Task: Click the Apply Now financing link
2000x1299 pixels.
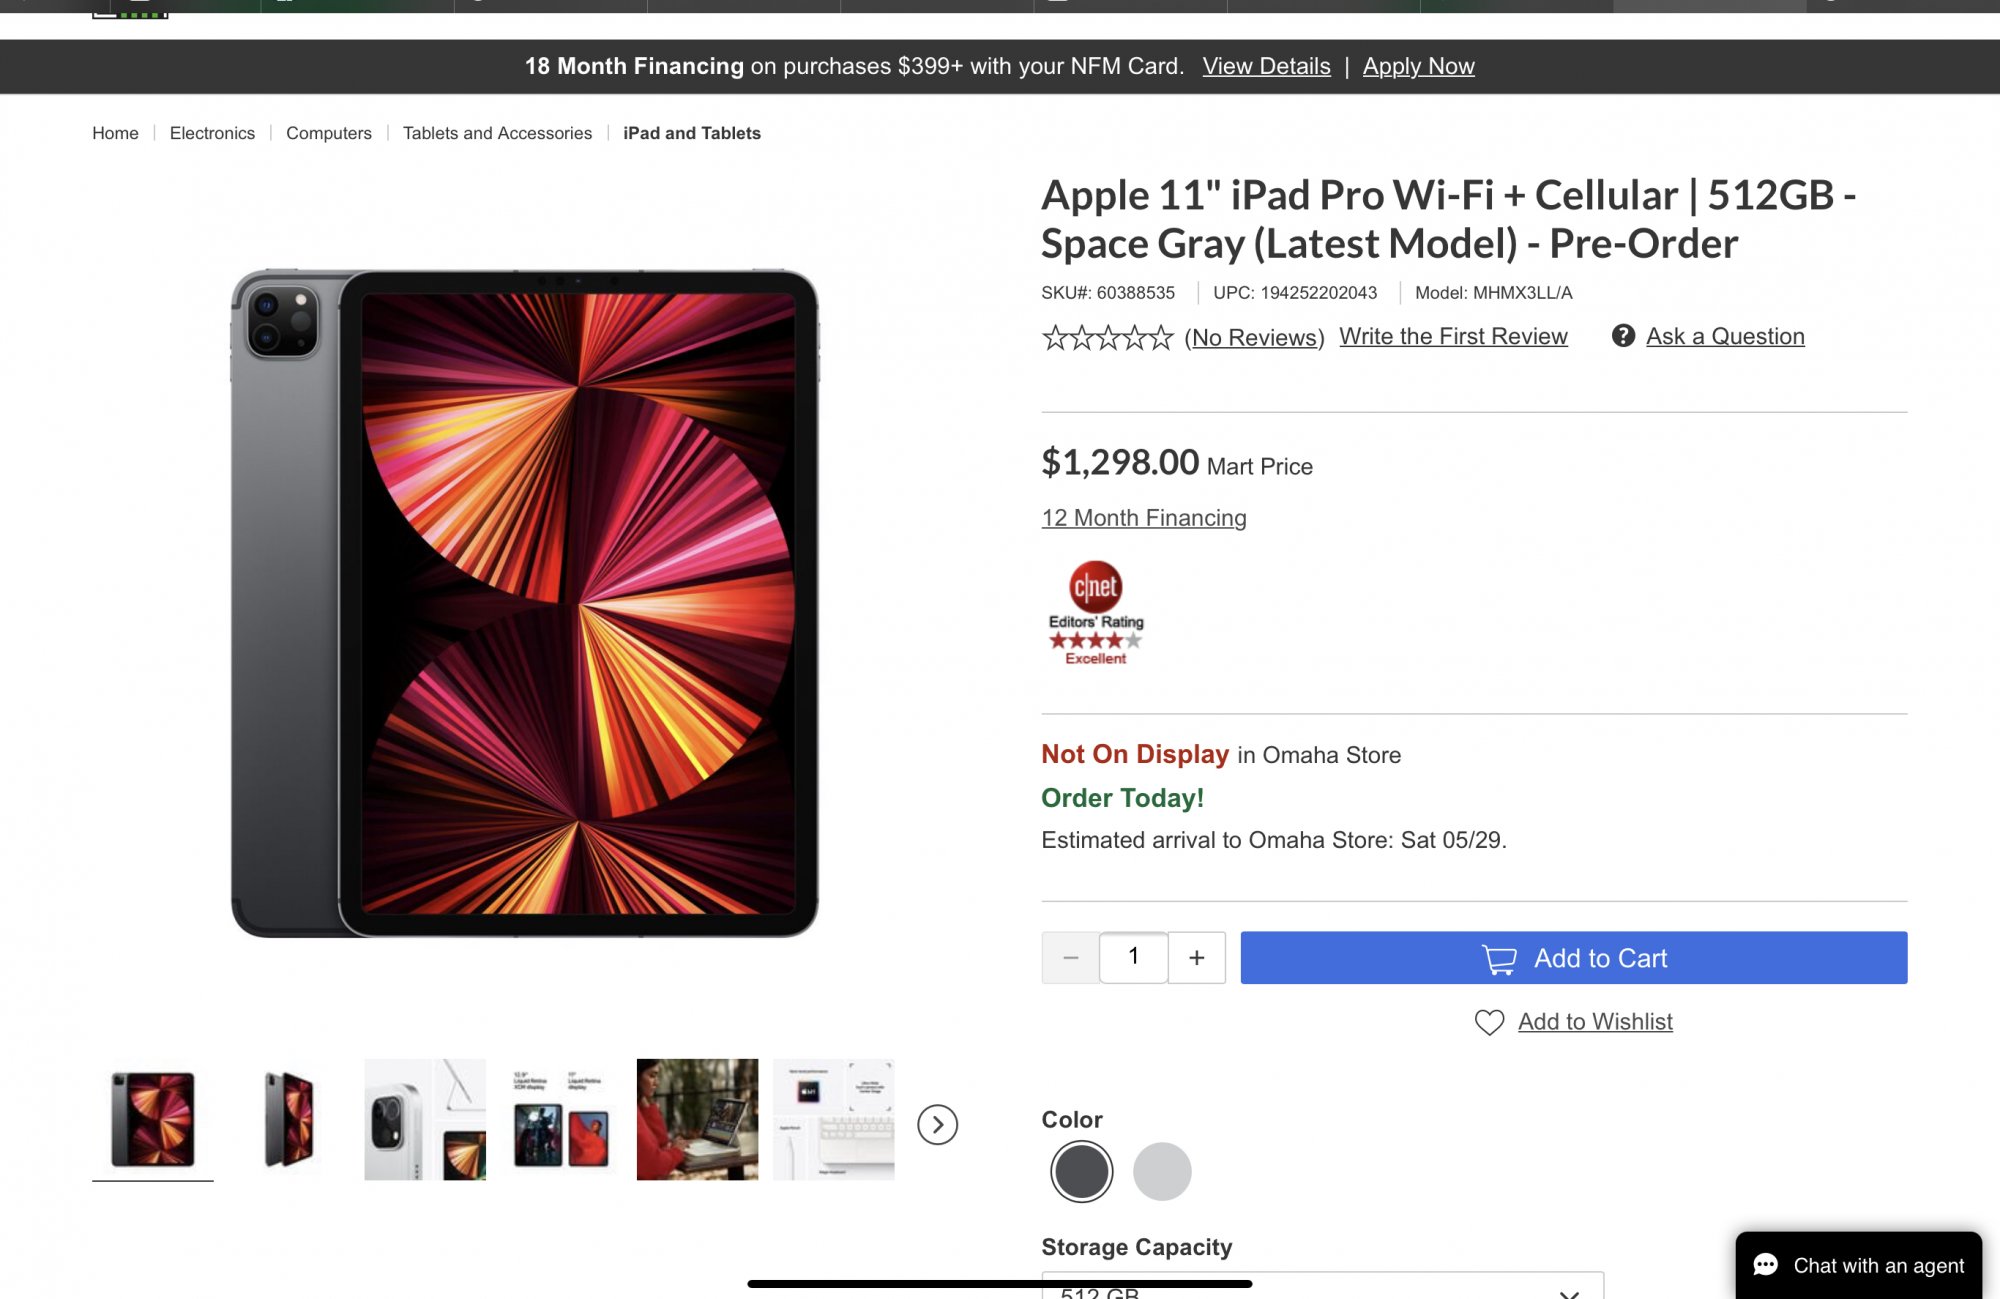Action: (1418, 66)
